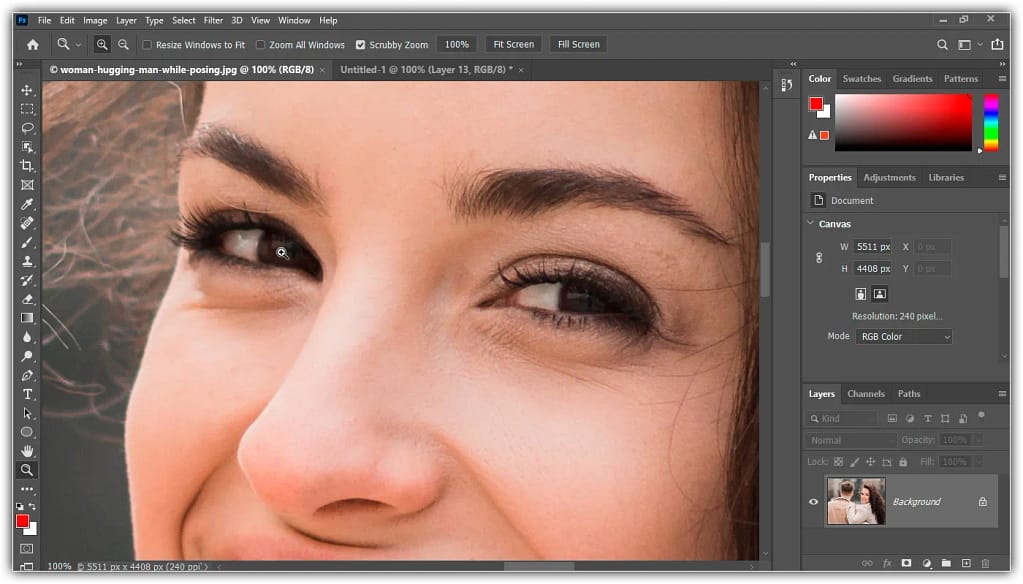
Task: Select the Eyedropper tool
Action: tap(27, 204)
